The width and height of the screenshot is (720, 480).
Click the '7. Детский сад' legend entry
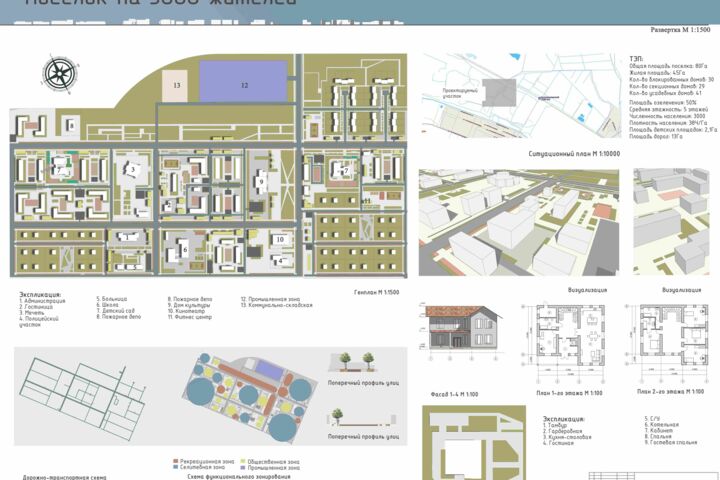pos(115,311)
